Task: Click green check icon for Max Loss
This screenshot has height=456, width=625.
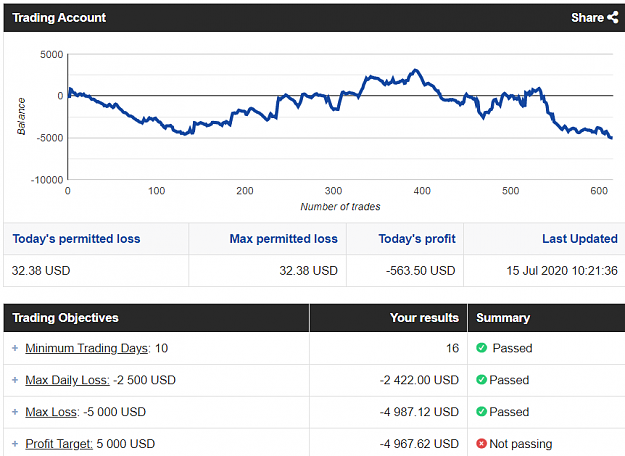Action: click(482, 411)
